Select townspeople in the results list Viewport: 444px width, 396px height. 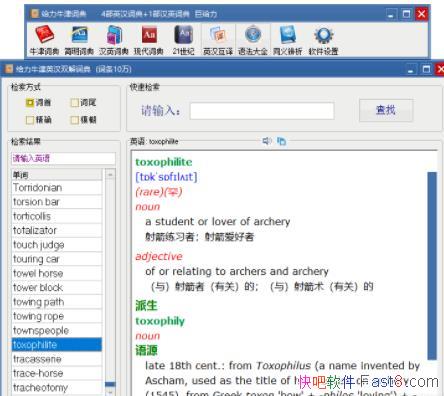(x=57, y=331)
